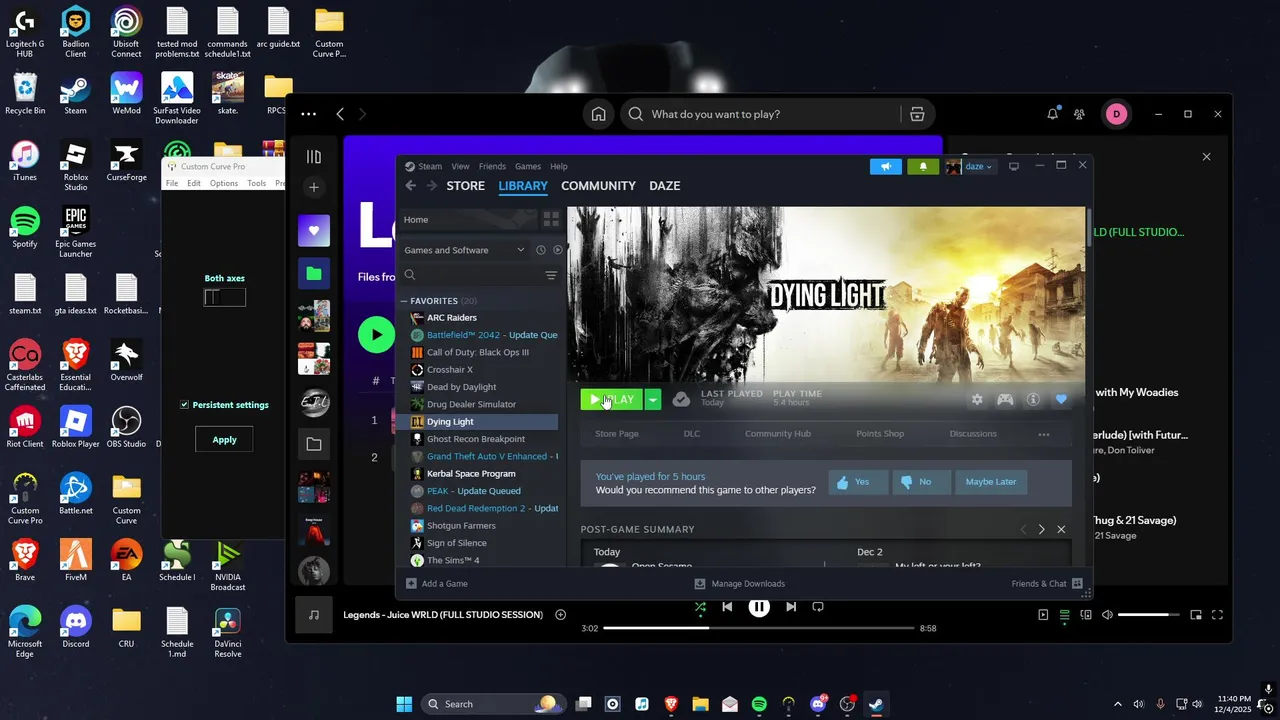This screenshot has height=720, width=1280.
Task: Open daze account dropdown in Steam
Action: (970, 167)
